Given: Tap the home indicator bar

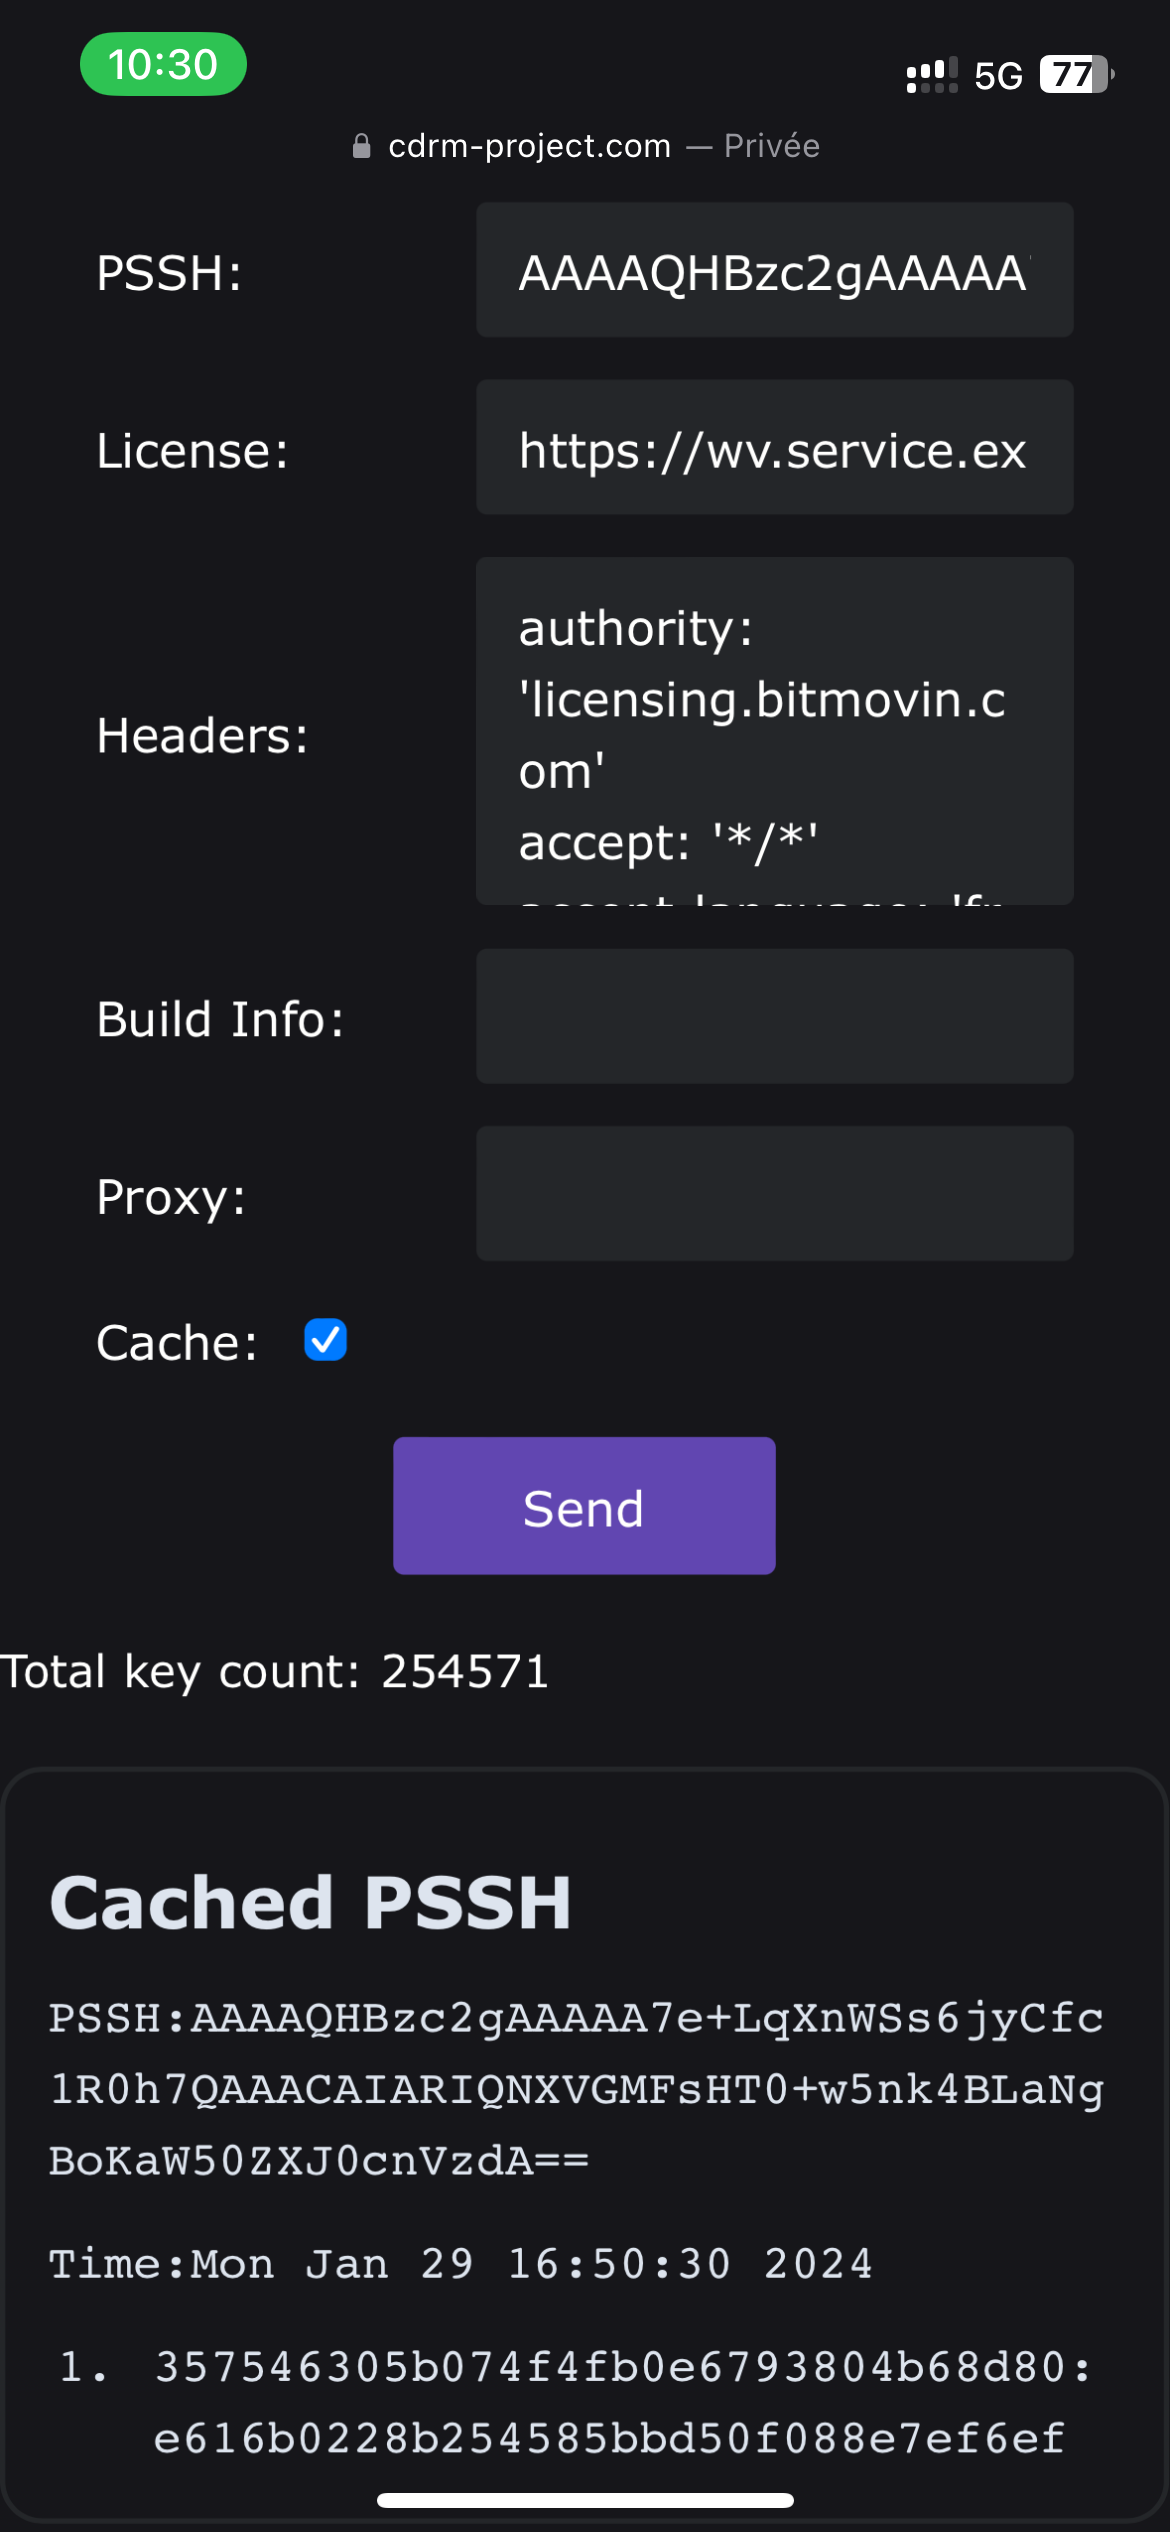Looking at the screenshot, I should (x=585, y=2500).
